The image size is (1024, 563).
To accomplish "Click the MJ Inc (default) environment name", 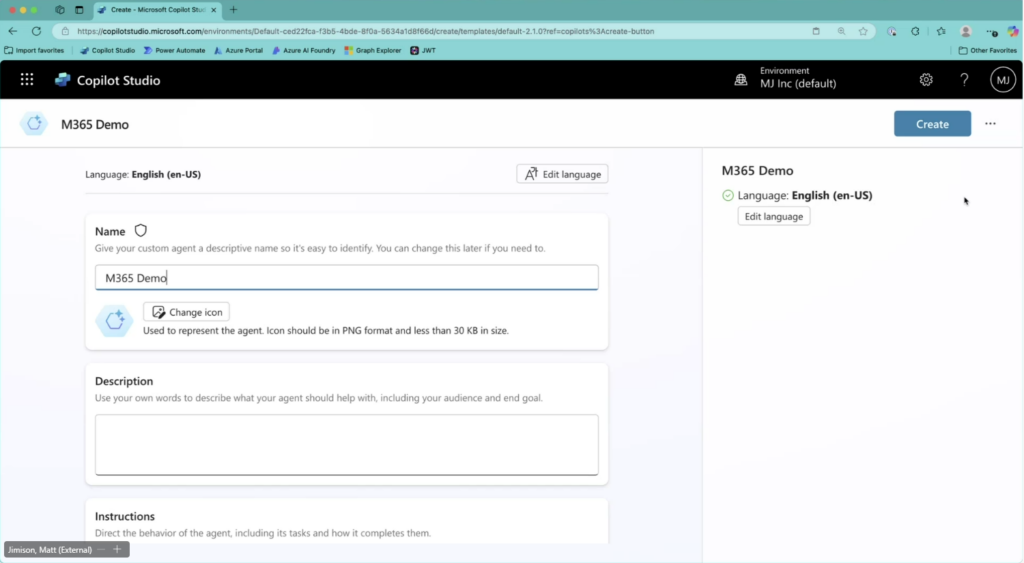I will (x=797, y=84).
